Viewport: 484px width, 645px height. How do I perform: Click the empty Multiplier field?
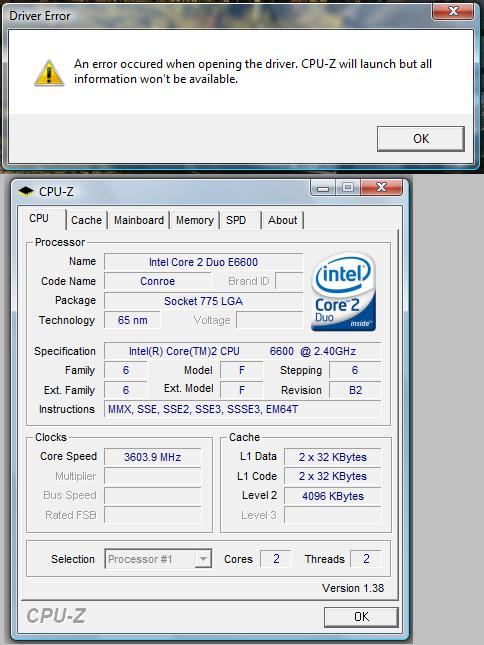coord(153,476)
